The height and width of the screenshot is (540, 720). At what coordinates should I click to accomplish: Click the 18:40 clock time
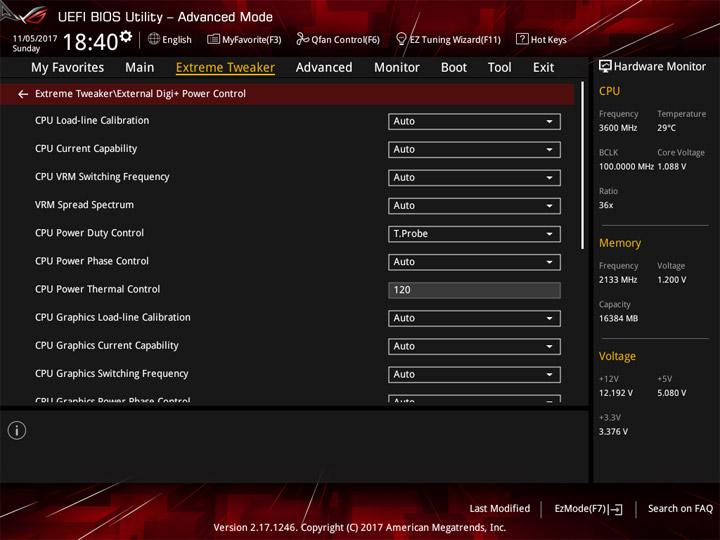point(90,42)
